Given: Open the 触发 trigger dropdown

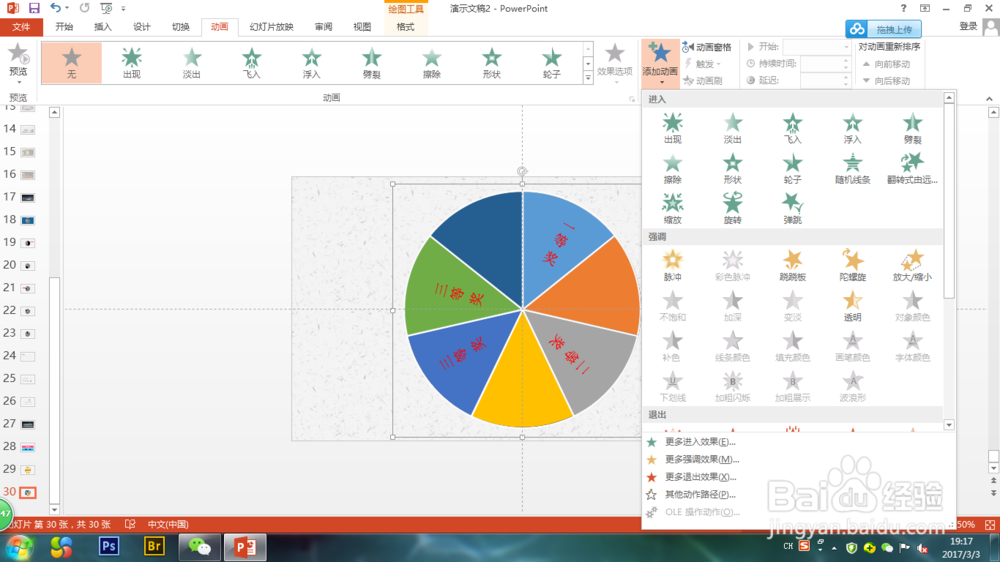Looking at the screenshot, I should click(702, 64).
